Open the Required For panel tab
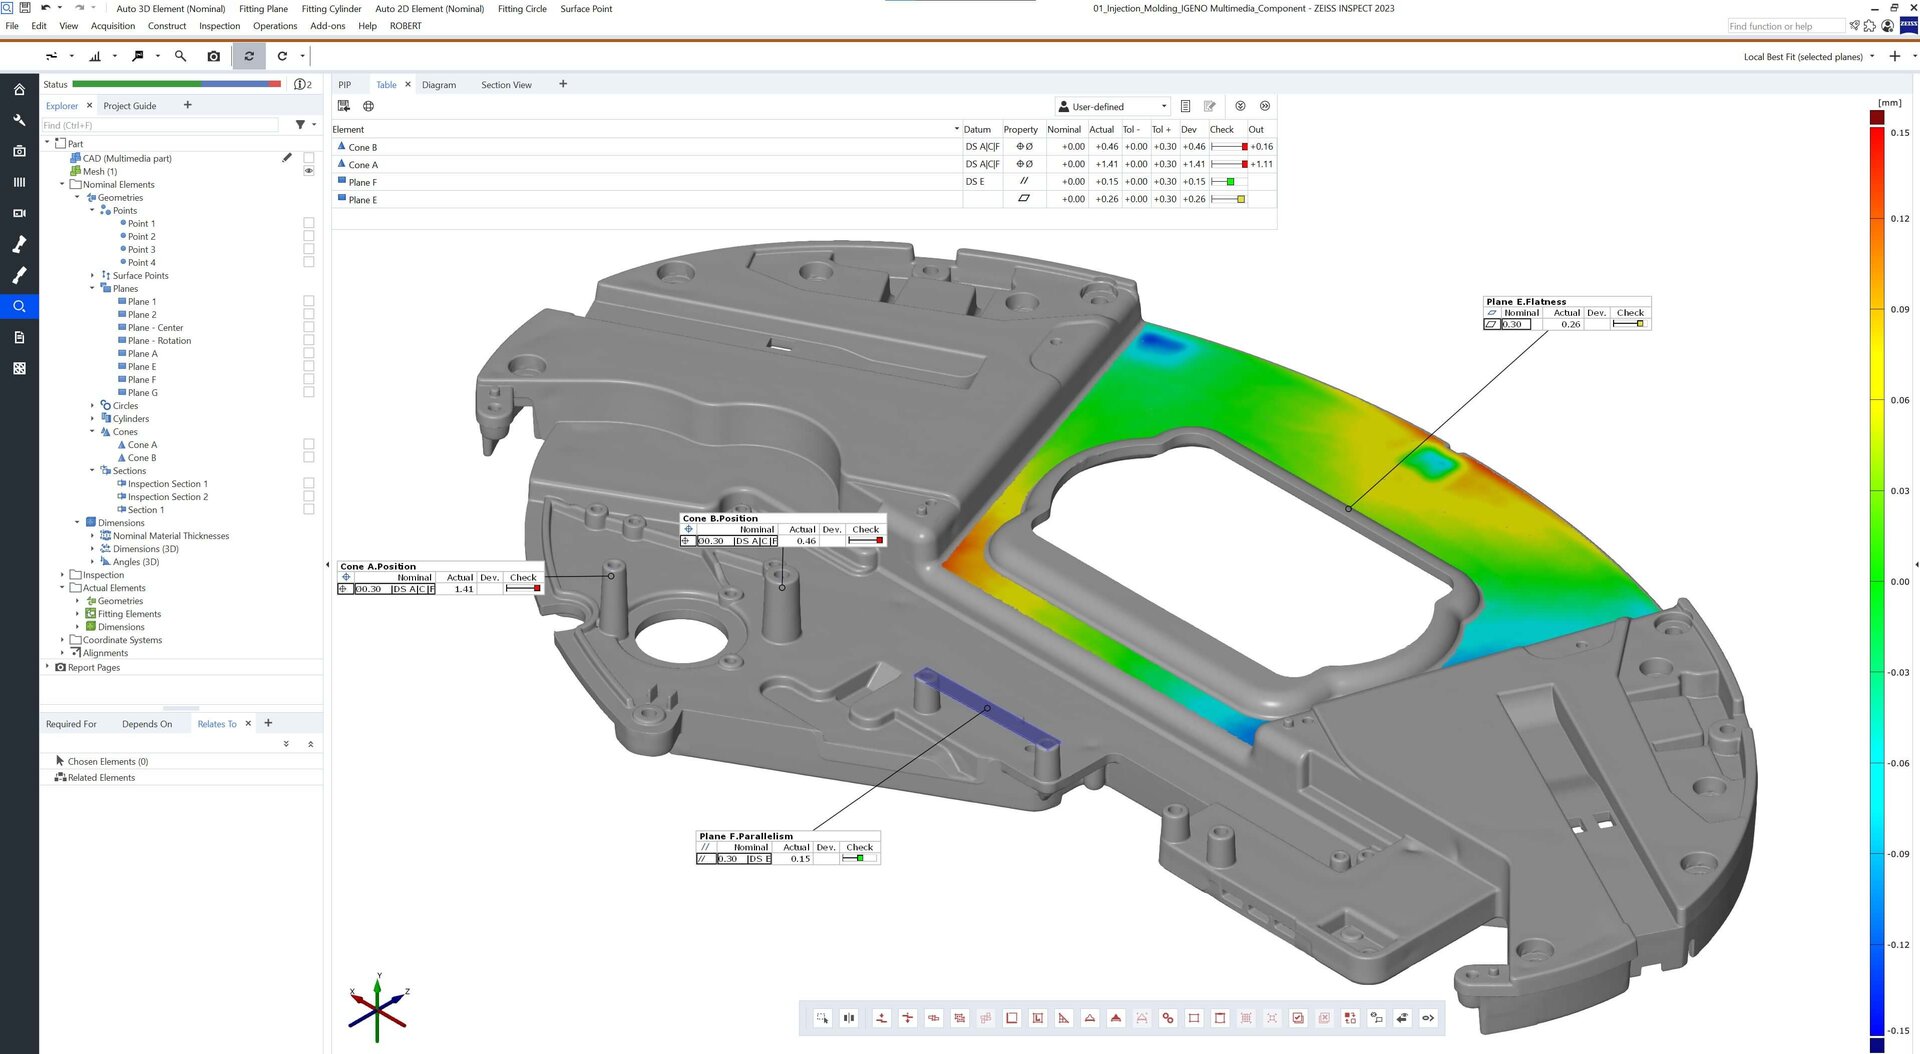 click(71, 724)
